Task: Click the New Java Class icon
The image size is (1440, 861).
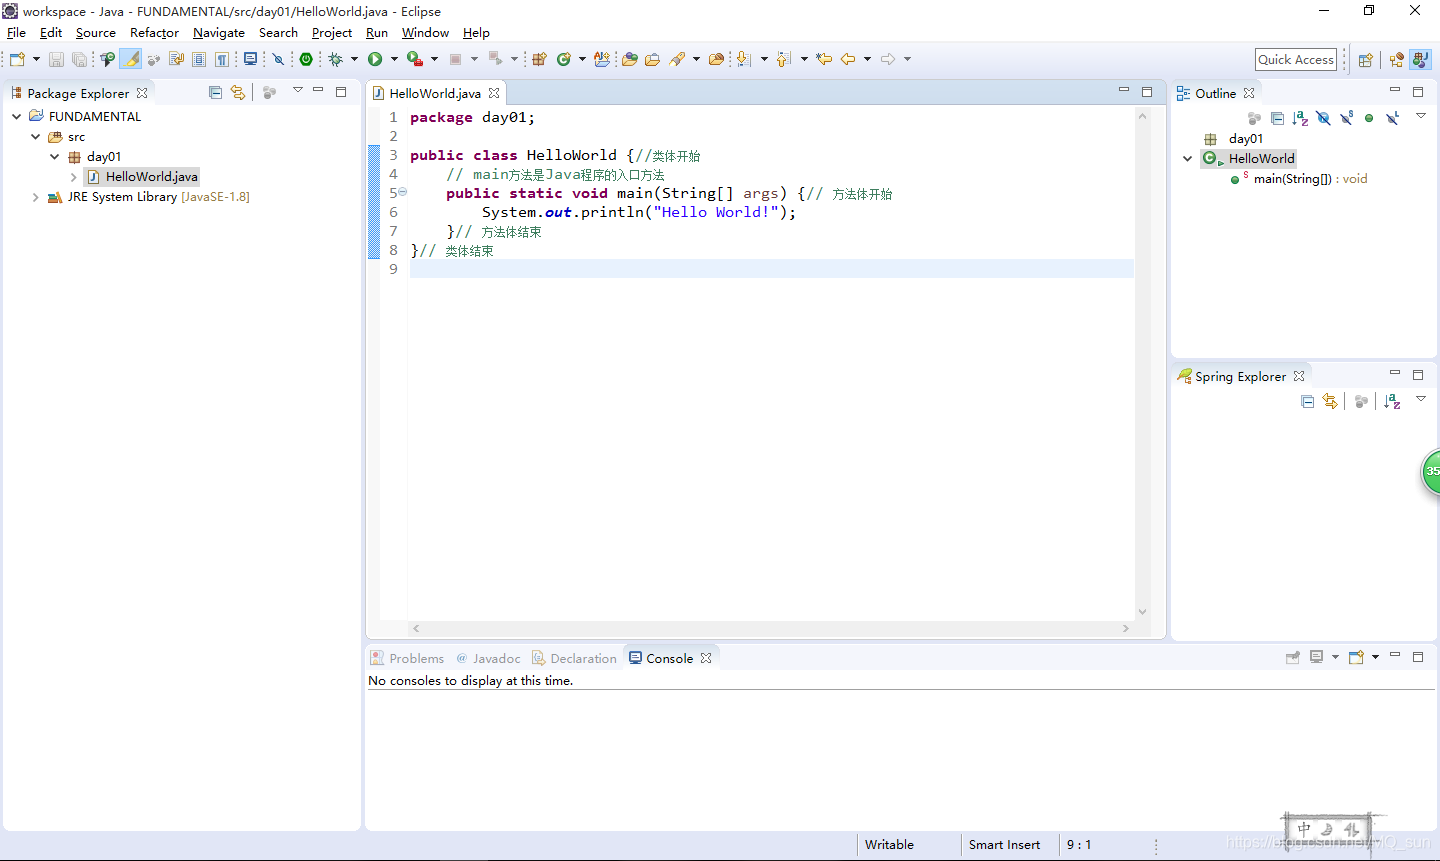Action: tap(563, 59)
